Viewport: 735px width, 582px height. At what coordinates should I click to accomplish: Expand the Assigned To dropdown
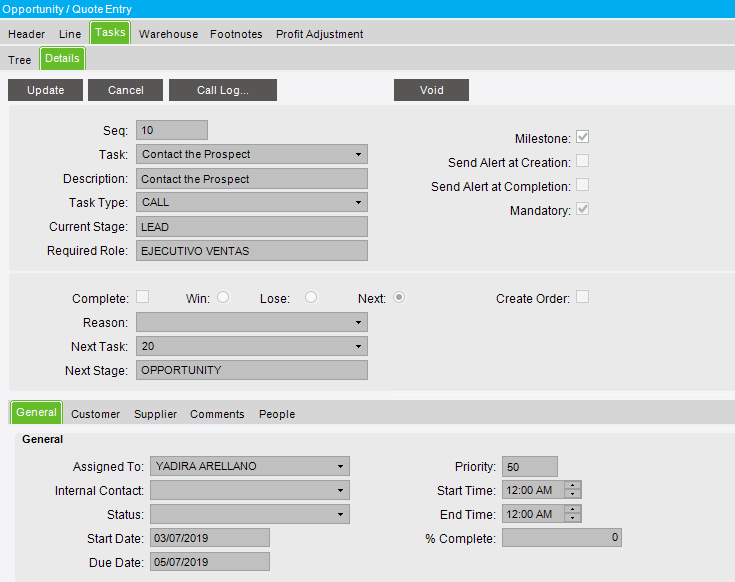click(340, 466)
